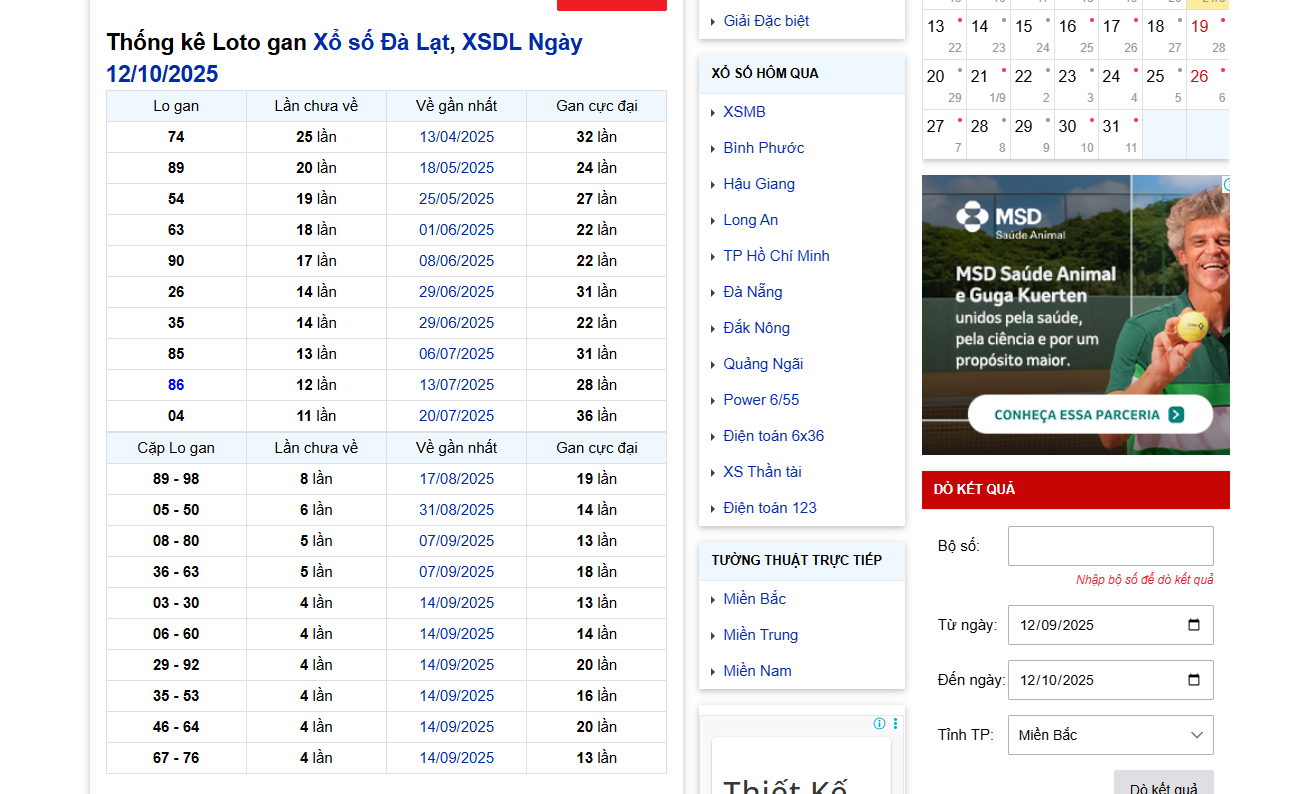The image size is (1308, 794).
Task: Click the MSD Saúde Animal logo
Action: tap(1000, 219)
